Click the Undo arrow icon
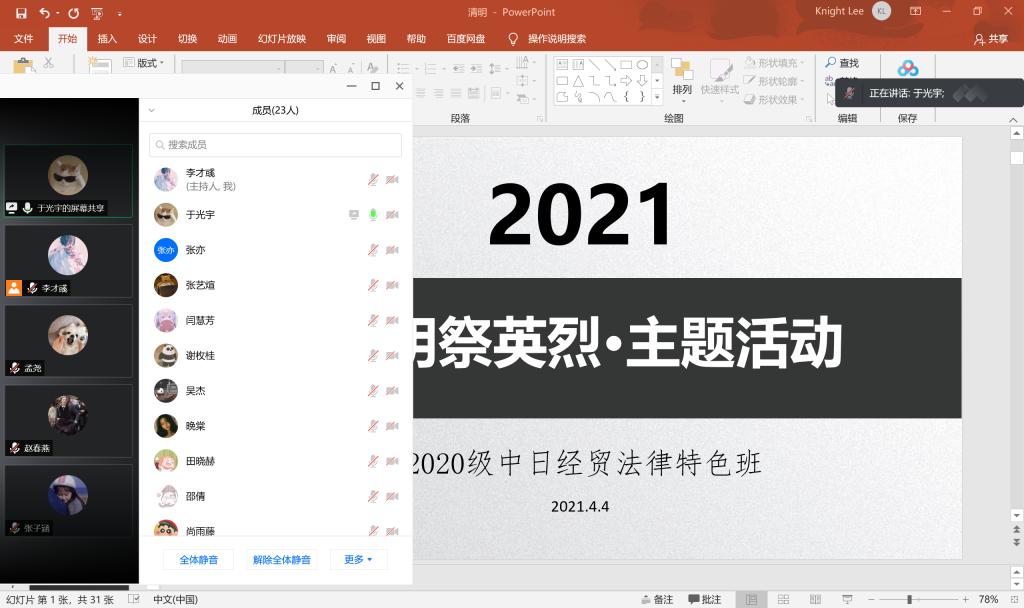The height and width of the screenshot is (608, 1024). tap(45, 13)
